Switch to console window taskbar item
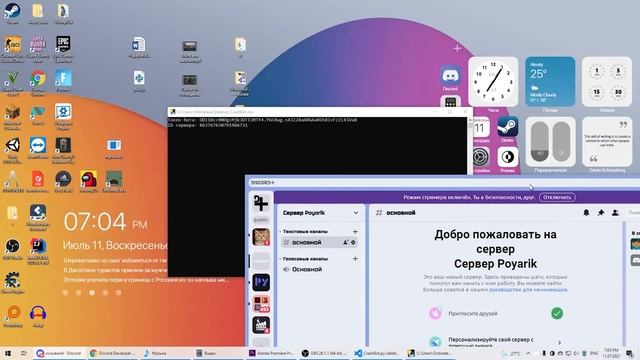 point(431,353)
